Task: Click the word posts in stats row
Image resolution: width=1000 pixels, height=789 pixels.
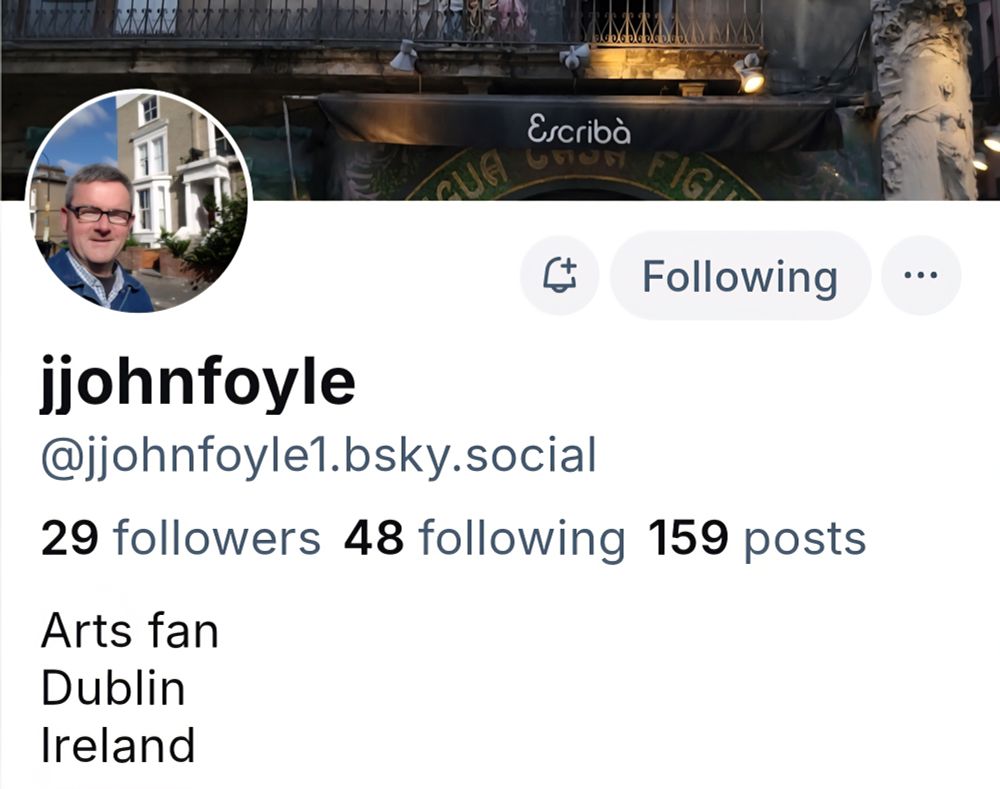Action: [805, 540]
